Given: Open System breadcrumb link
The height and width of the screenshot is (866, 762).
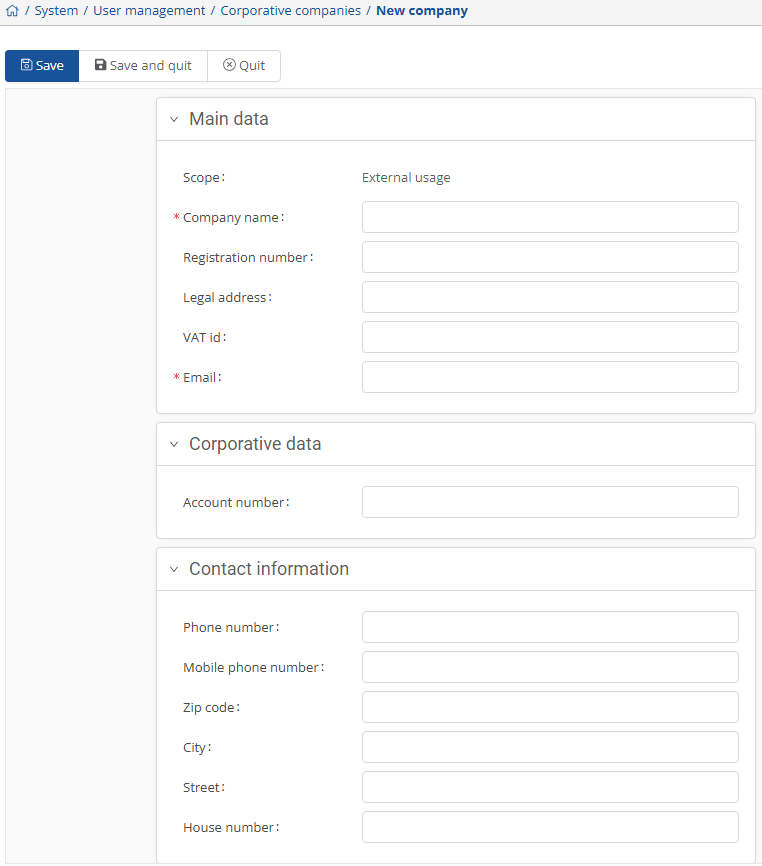Looking at the screenshot, I should [x=56, y=11].
